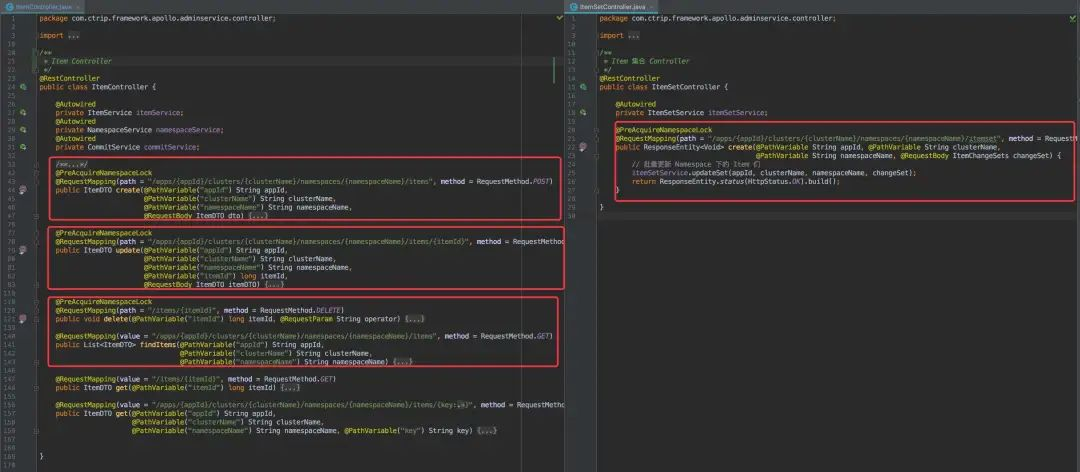Click @RestController annotation in ItemController.java
Screen dimensions: 1080x472
pyautogui.click(x=70, y=79)
